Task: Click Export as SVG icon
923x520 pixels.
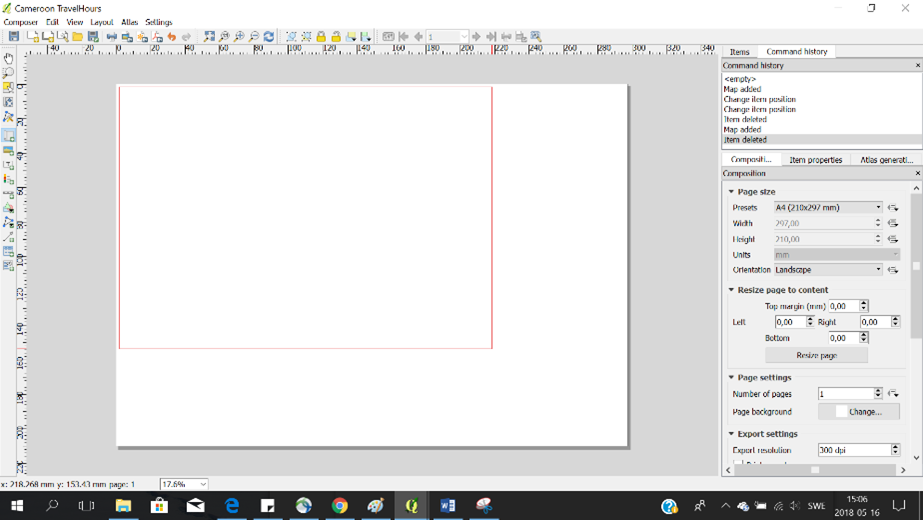Action: click(x=142, y=37)
